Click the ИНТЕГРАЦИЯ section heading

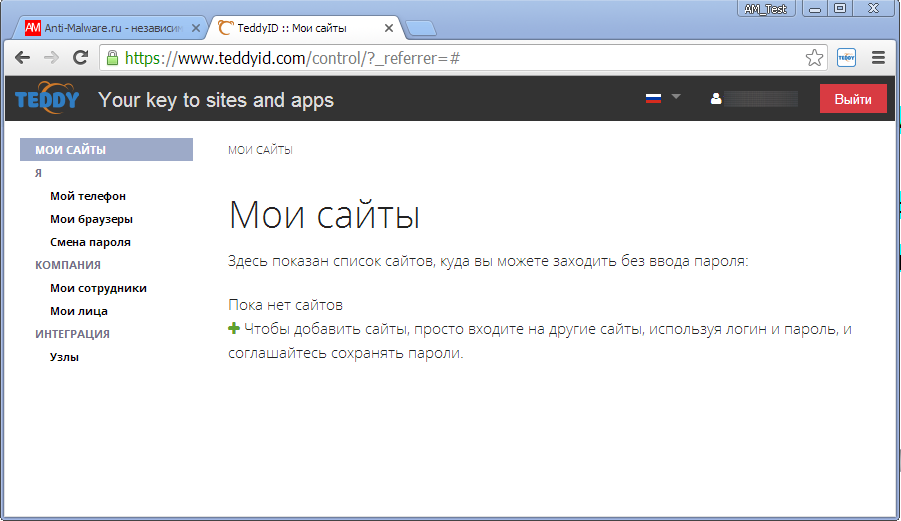point(72,334)
